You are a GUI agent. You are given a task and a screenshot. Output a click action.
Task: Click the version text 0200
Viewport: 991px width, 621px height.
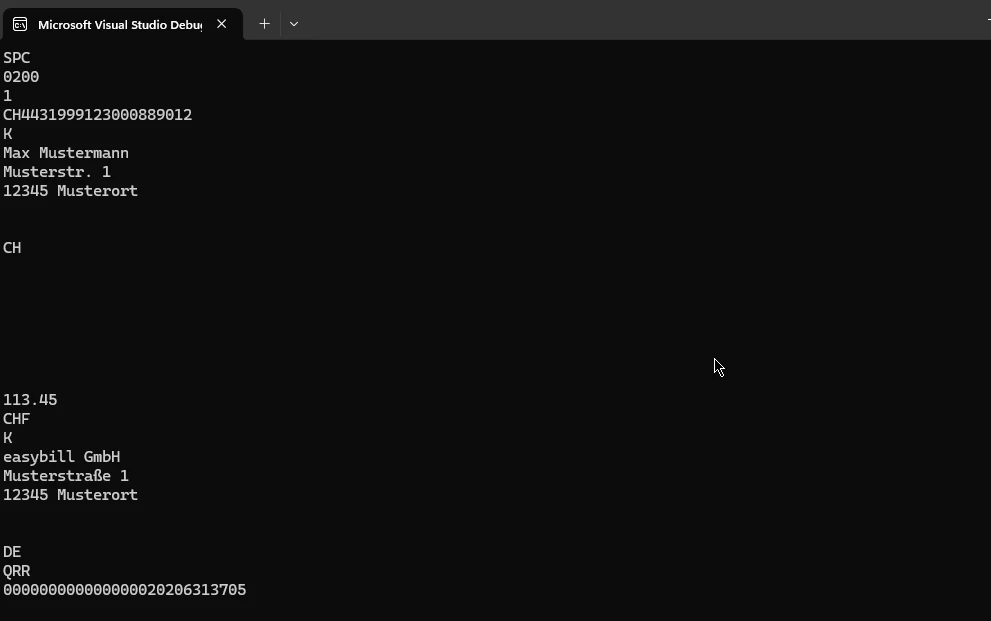coord(21,77)
